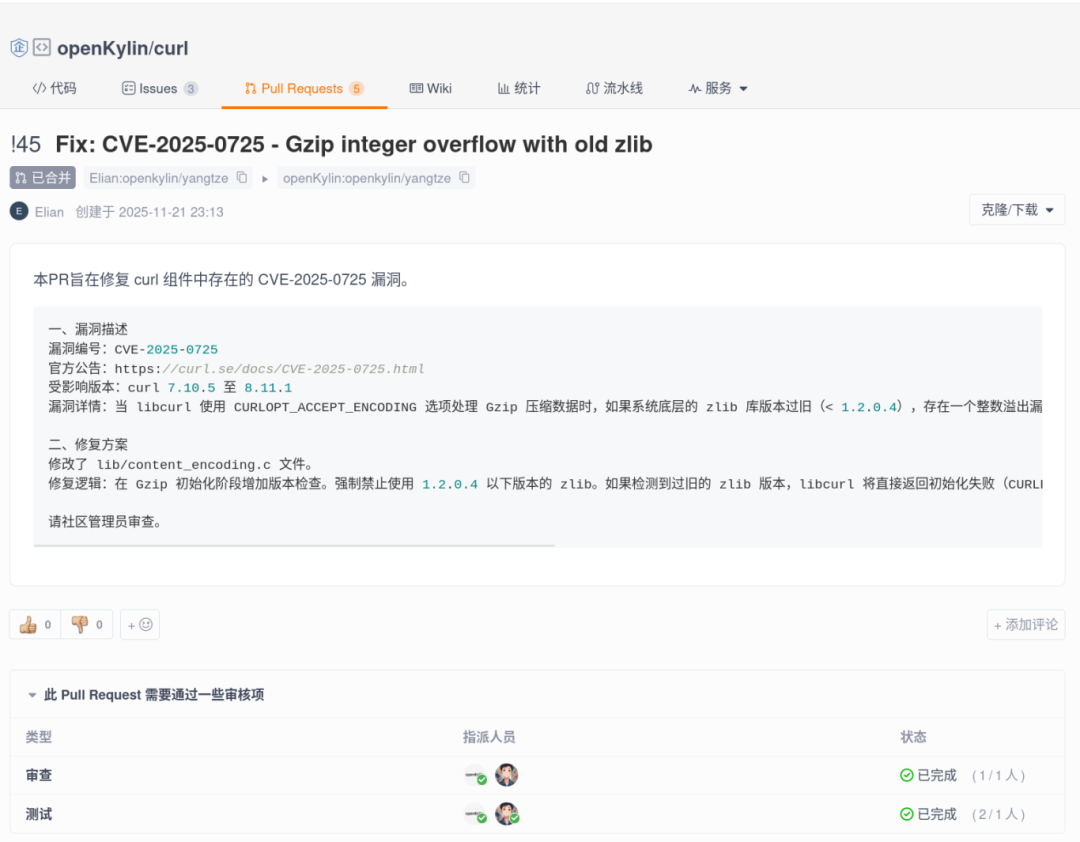Open the Issues tab
This screenshot has height=842, width=1080.
point(159,88)
